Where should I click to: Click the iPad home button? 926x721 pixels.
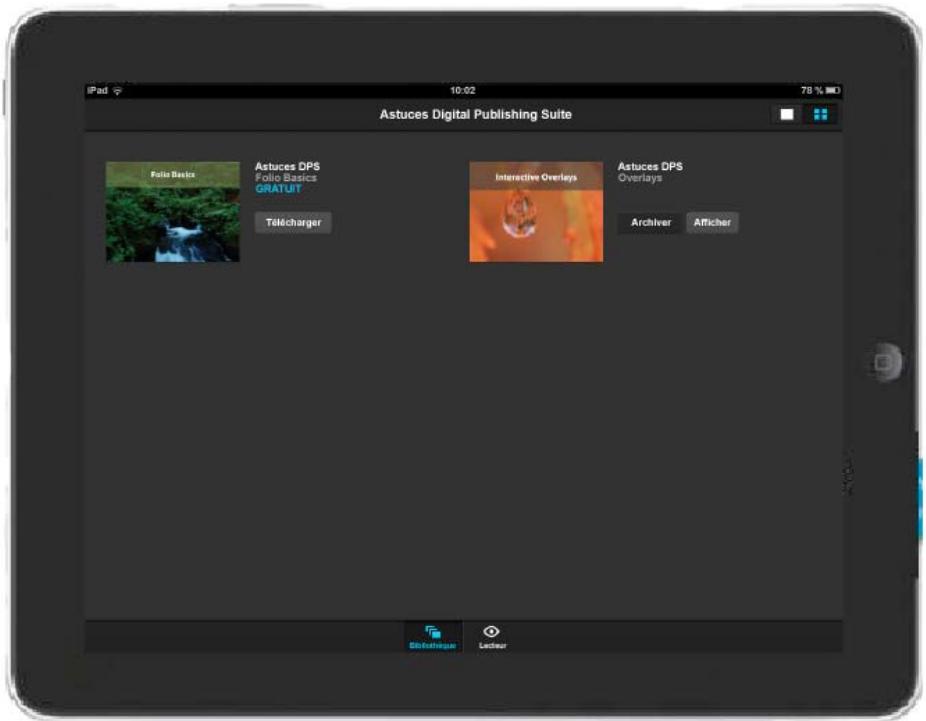click(x=883, y=363)
